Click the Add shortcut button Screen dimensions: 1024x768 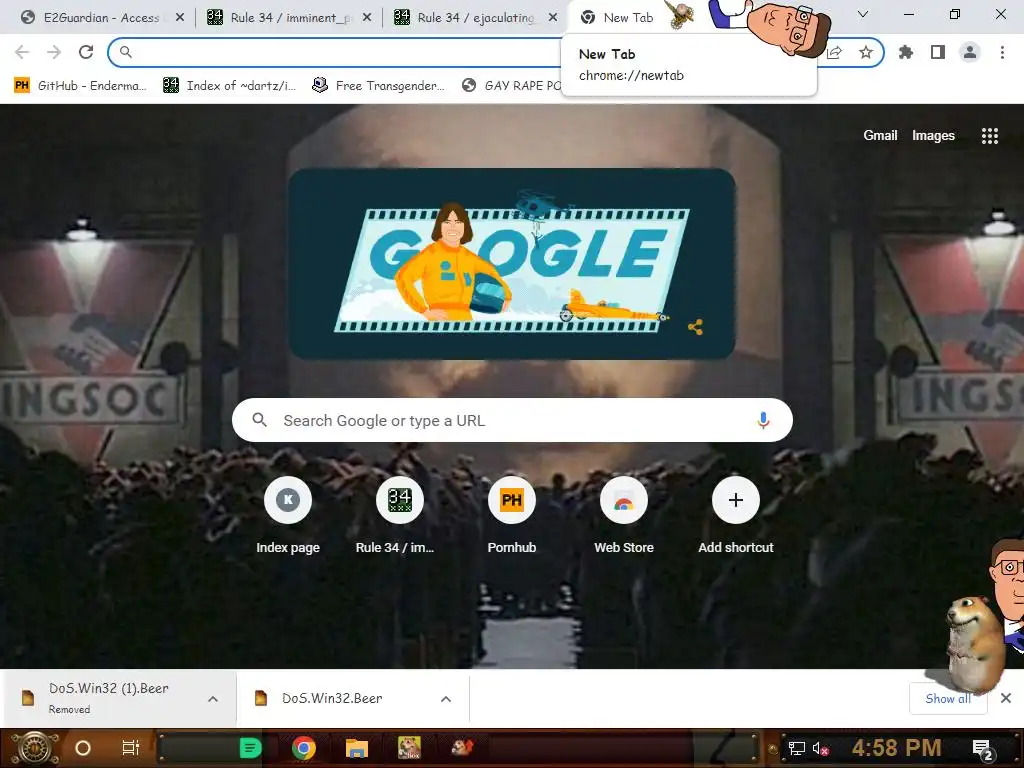coord(735,516)
